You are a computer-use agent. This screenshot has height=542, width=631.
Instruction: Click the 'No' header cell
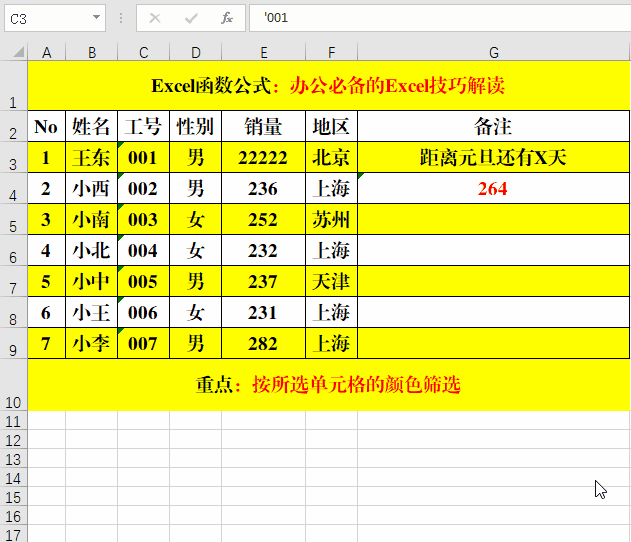(x=46, y=126)
